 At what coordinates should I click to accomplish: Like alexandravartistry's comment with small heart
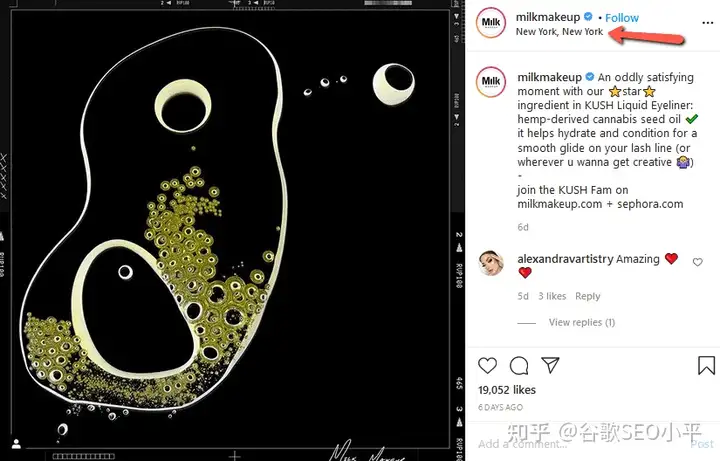click(698, 262)
